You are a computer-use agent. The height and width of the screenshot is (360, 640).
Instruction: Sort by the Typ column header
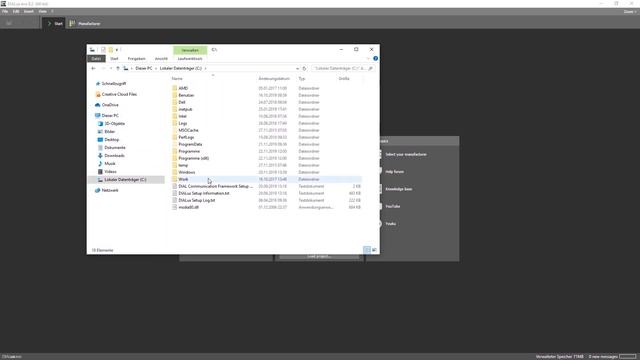pos(302,78)
